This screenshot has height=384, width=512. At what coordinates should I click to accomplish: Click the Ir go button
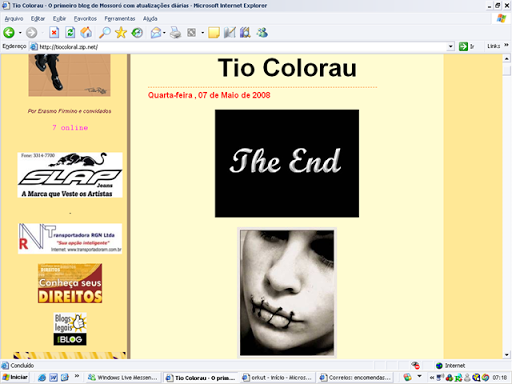(x=467, y=46)
